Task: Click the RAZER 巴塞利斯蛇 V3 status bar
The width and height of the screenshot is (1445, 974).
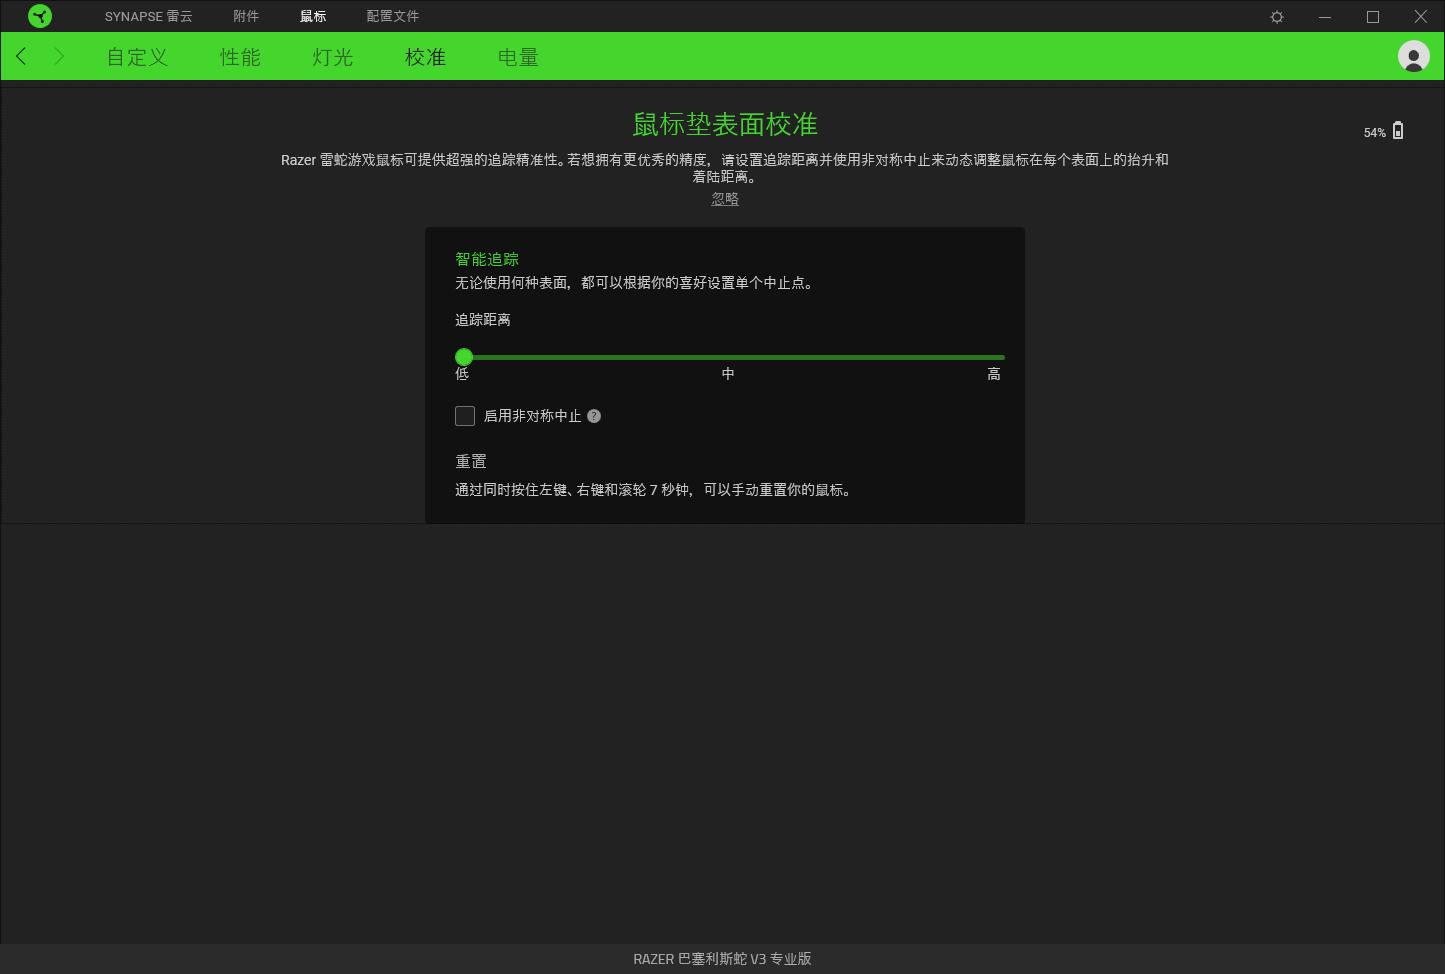Action: pos(722,958)
